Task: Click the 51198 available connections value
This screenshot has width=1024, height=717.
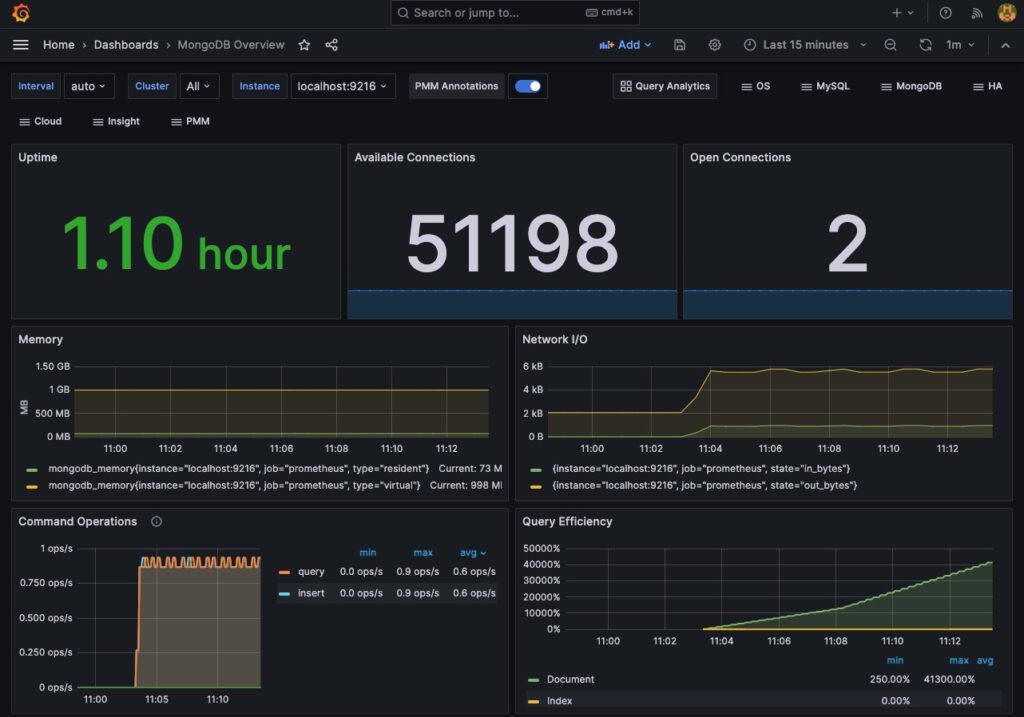Action: [512, 244]
